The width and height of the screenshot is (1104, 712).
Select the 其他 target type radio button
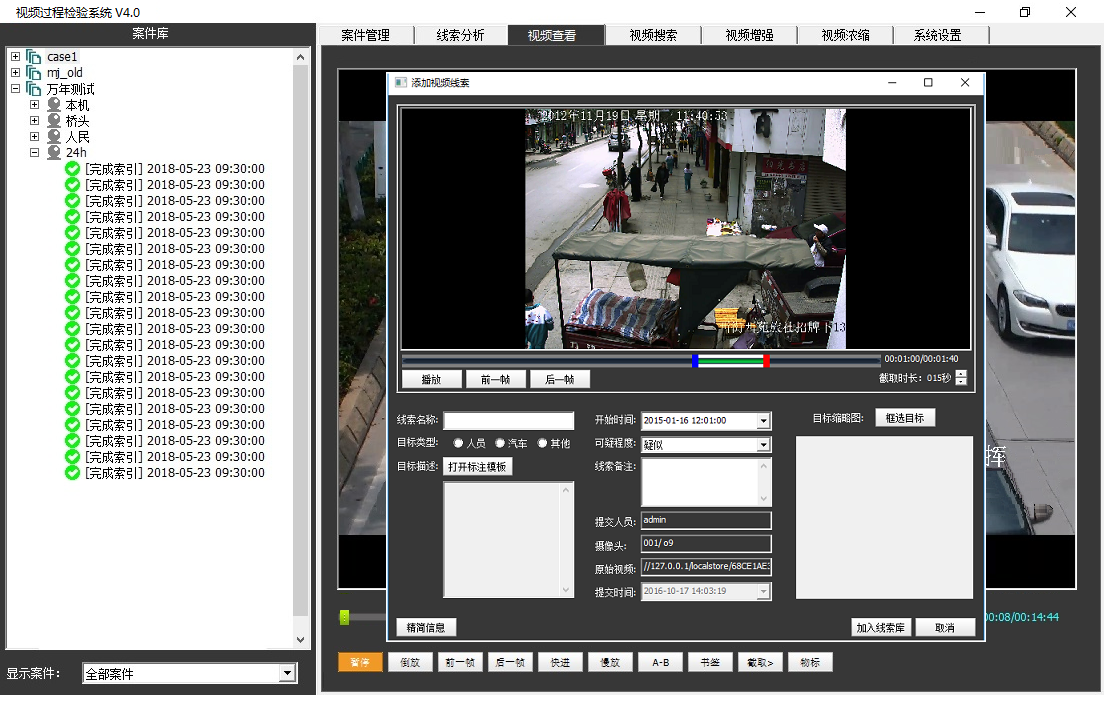click(543, 443)
